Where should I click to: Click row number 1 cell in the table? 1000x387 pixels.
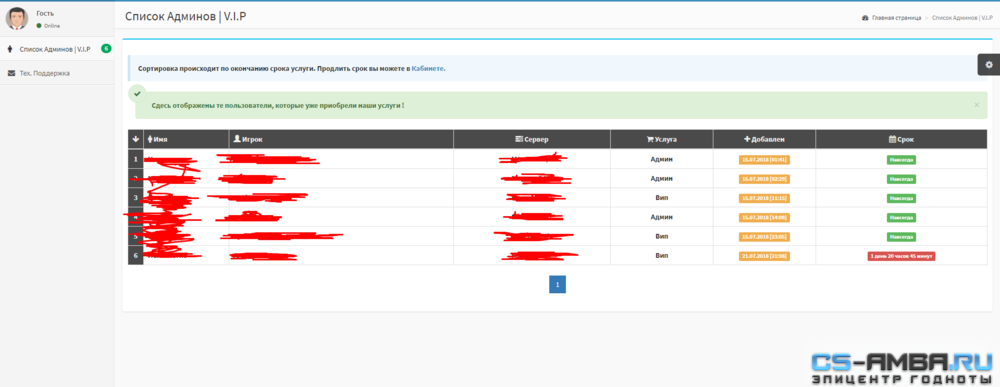[x=136, y=159]
